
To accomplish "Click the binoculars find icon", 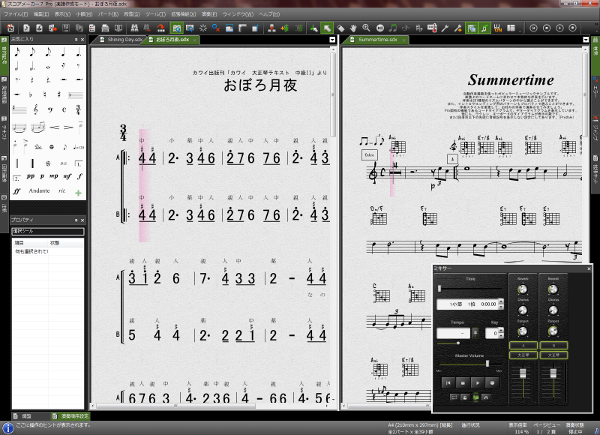I will [134, 28].
